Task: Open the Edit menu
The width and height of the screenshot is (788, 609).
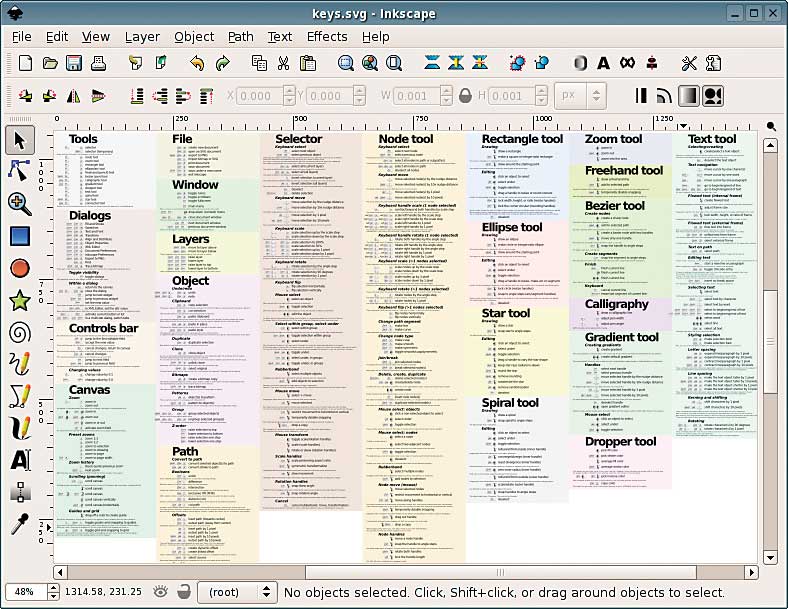Action: tap(57, 37)
